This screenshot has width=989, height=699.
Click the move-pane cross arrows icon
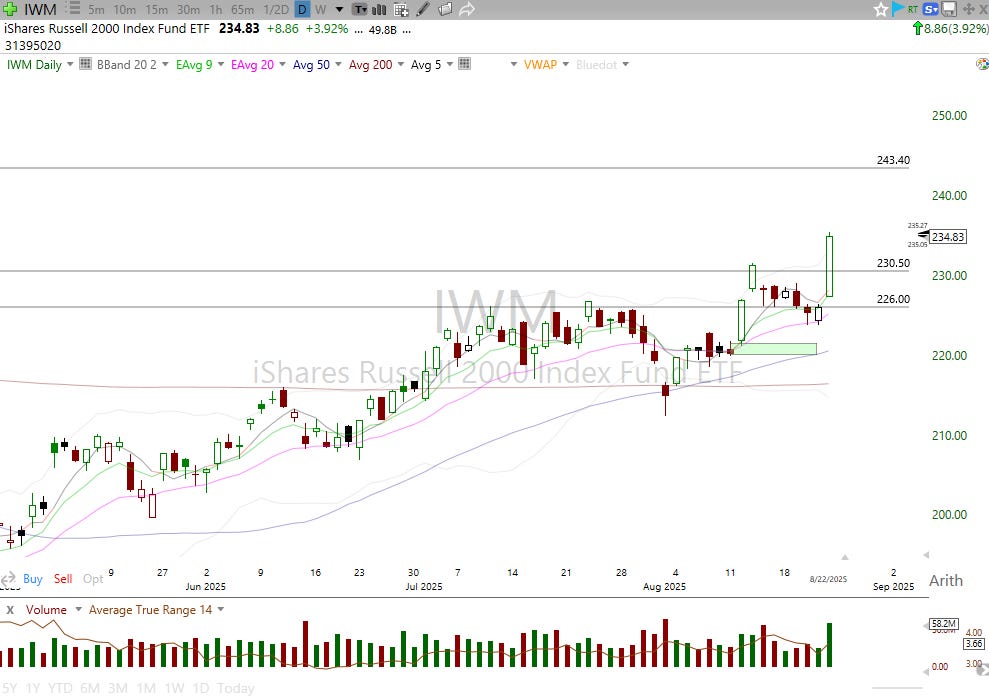tap(968, 9)
